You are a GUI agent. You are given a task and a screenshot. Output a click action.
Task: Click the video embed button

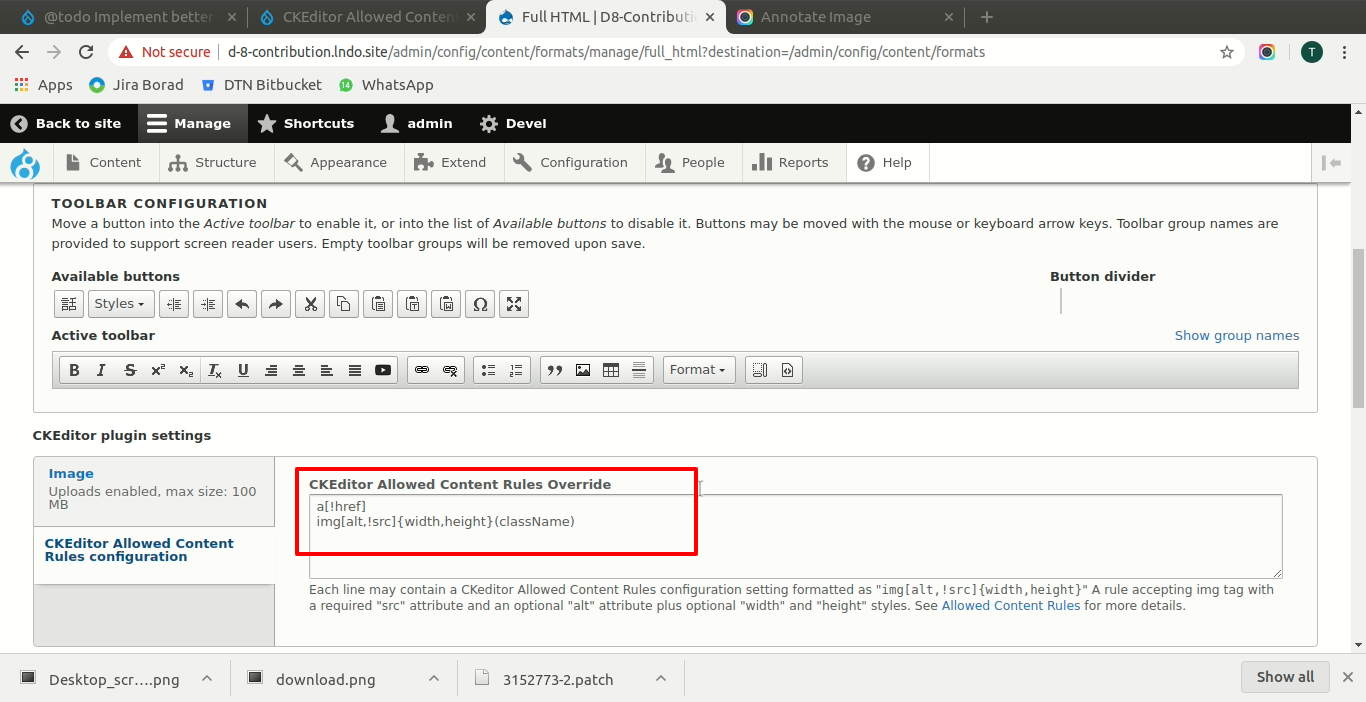tap(383, 370)
